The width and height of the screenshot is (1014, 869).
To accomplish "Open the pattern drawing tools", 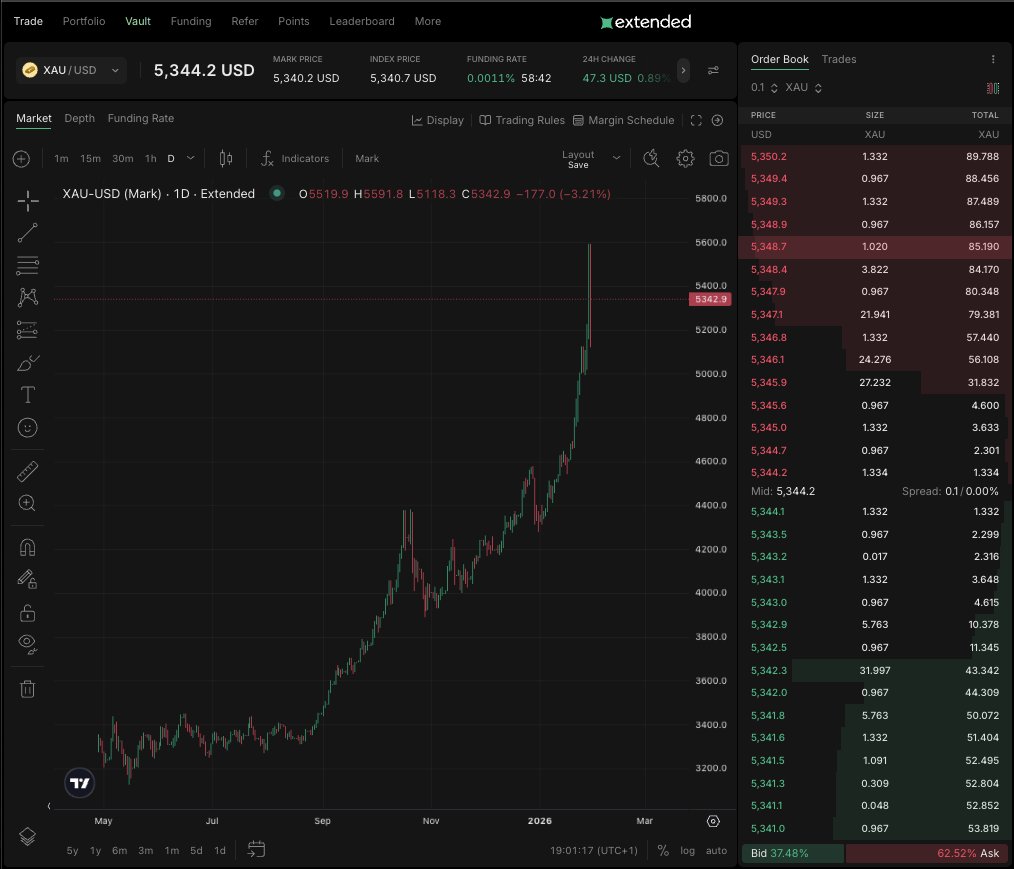I will tap(27, 297).
